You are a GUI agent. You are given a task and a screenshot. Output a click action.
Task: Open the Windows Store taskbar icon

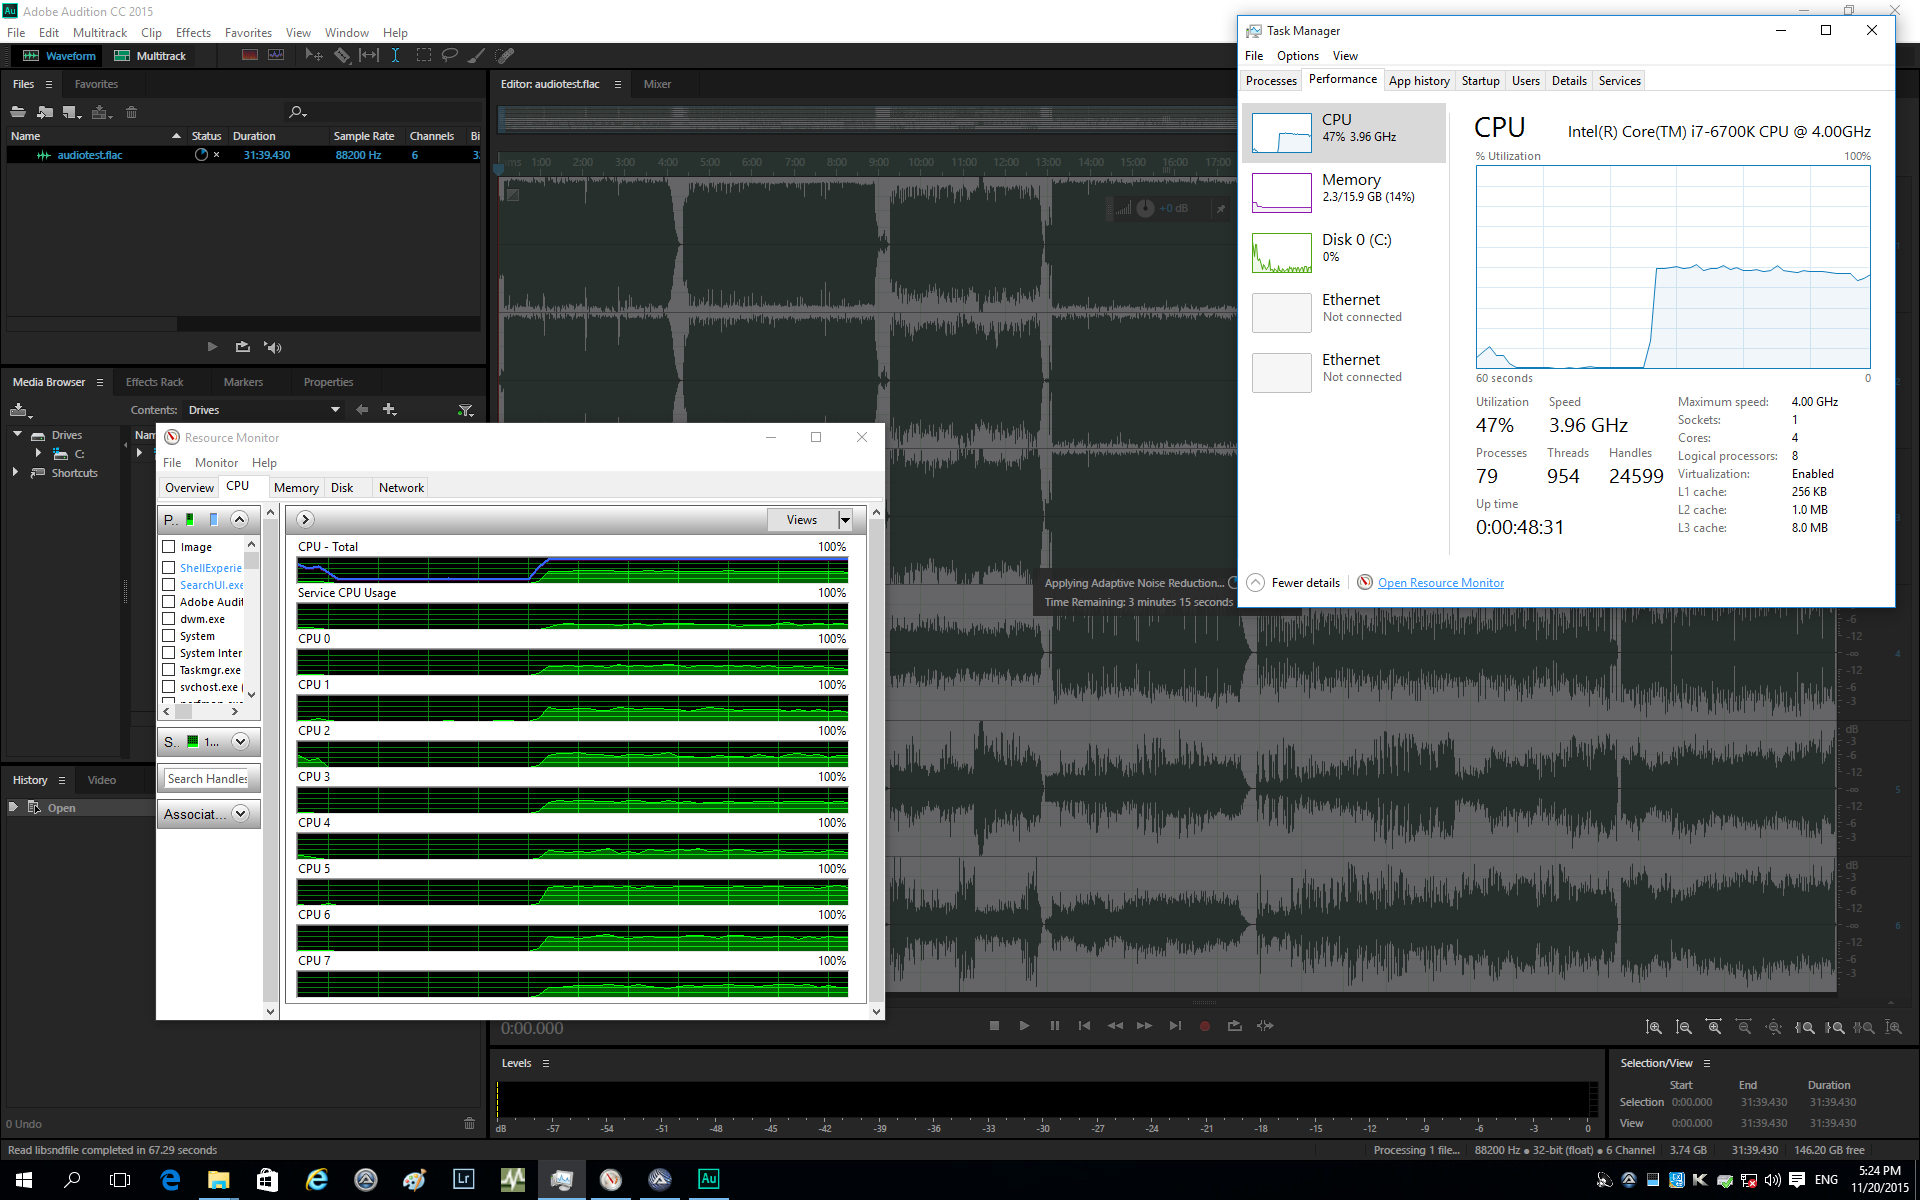click(267, 1180)
